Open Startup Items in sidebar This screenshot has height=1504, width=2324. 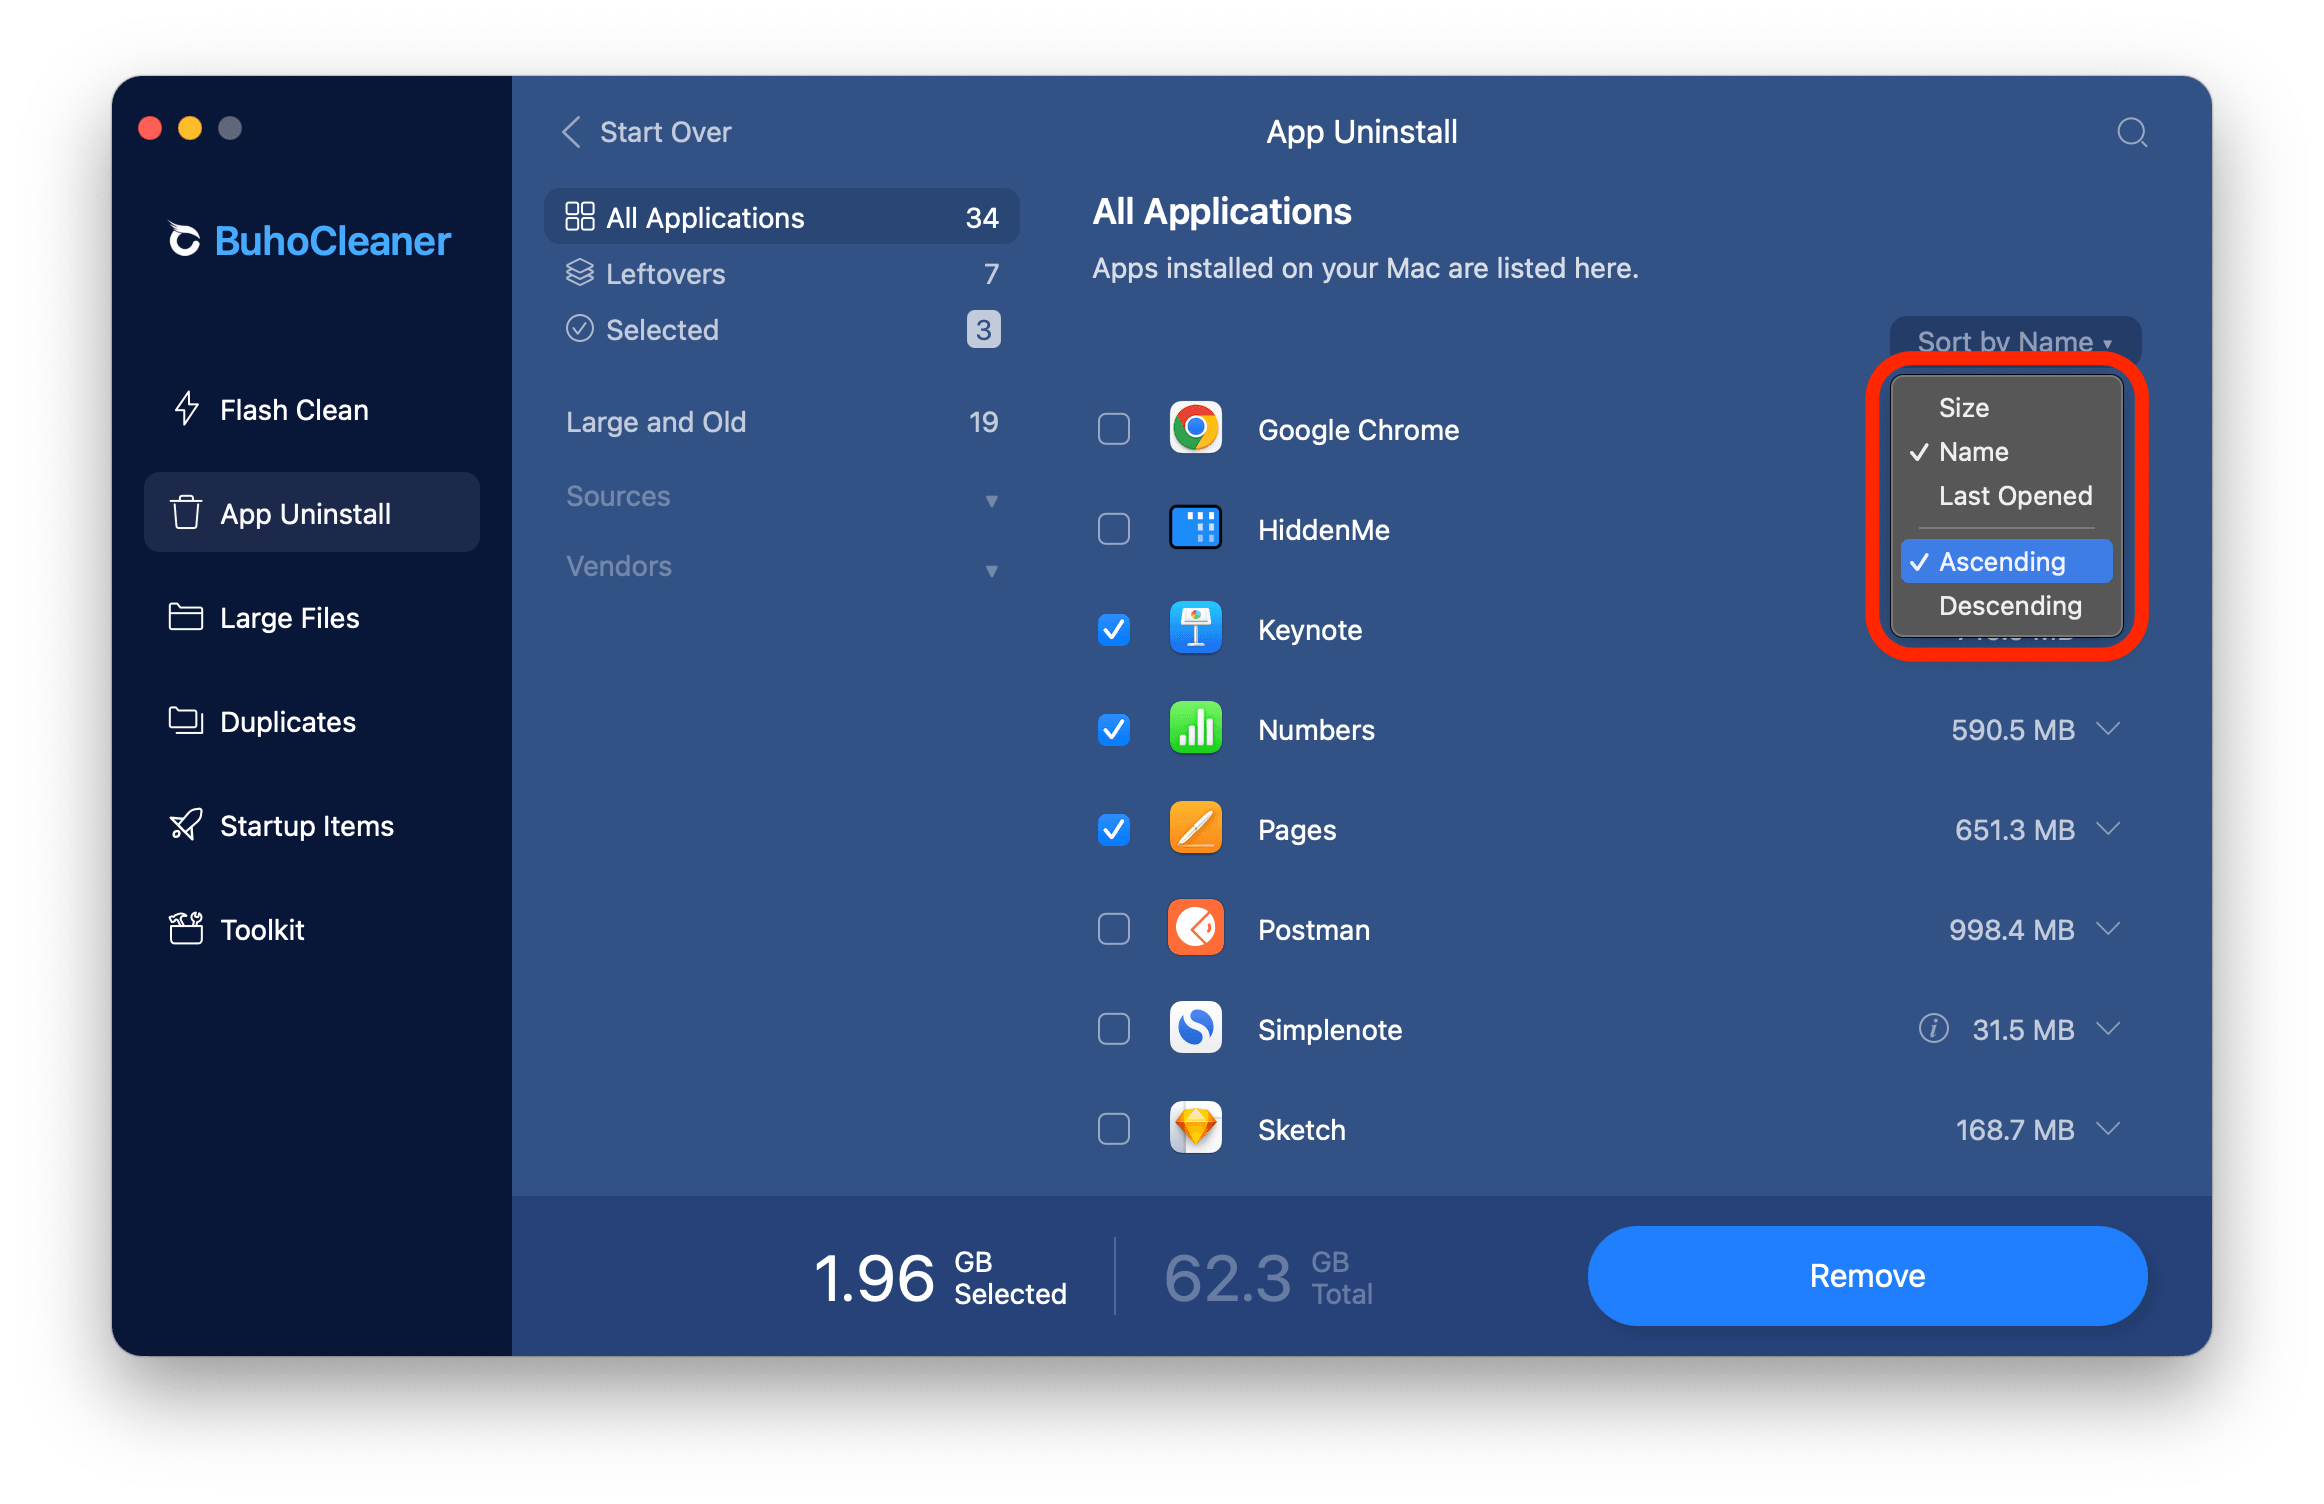(312, 825)
